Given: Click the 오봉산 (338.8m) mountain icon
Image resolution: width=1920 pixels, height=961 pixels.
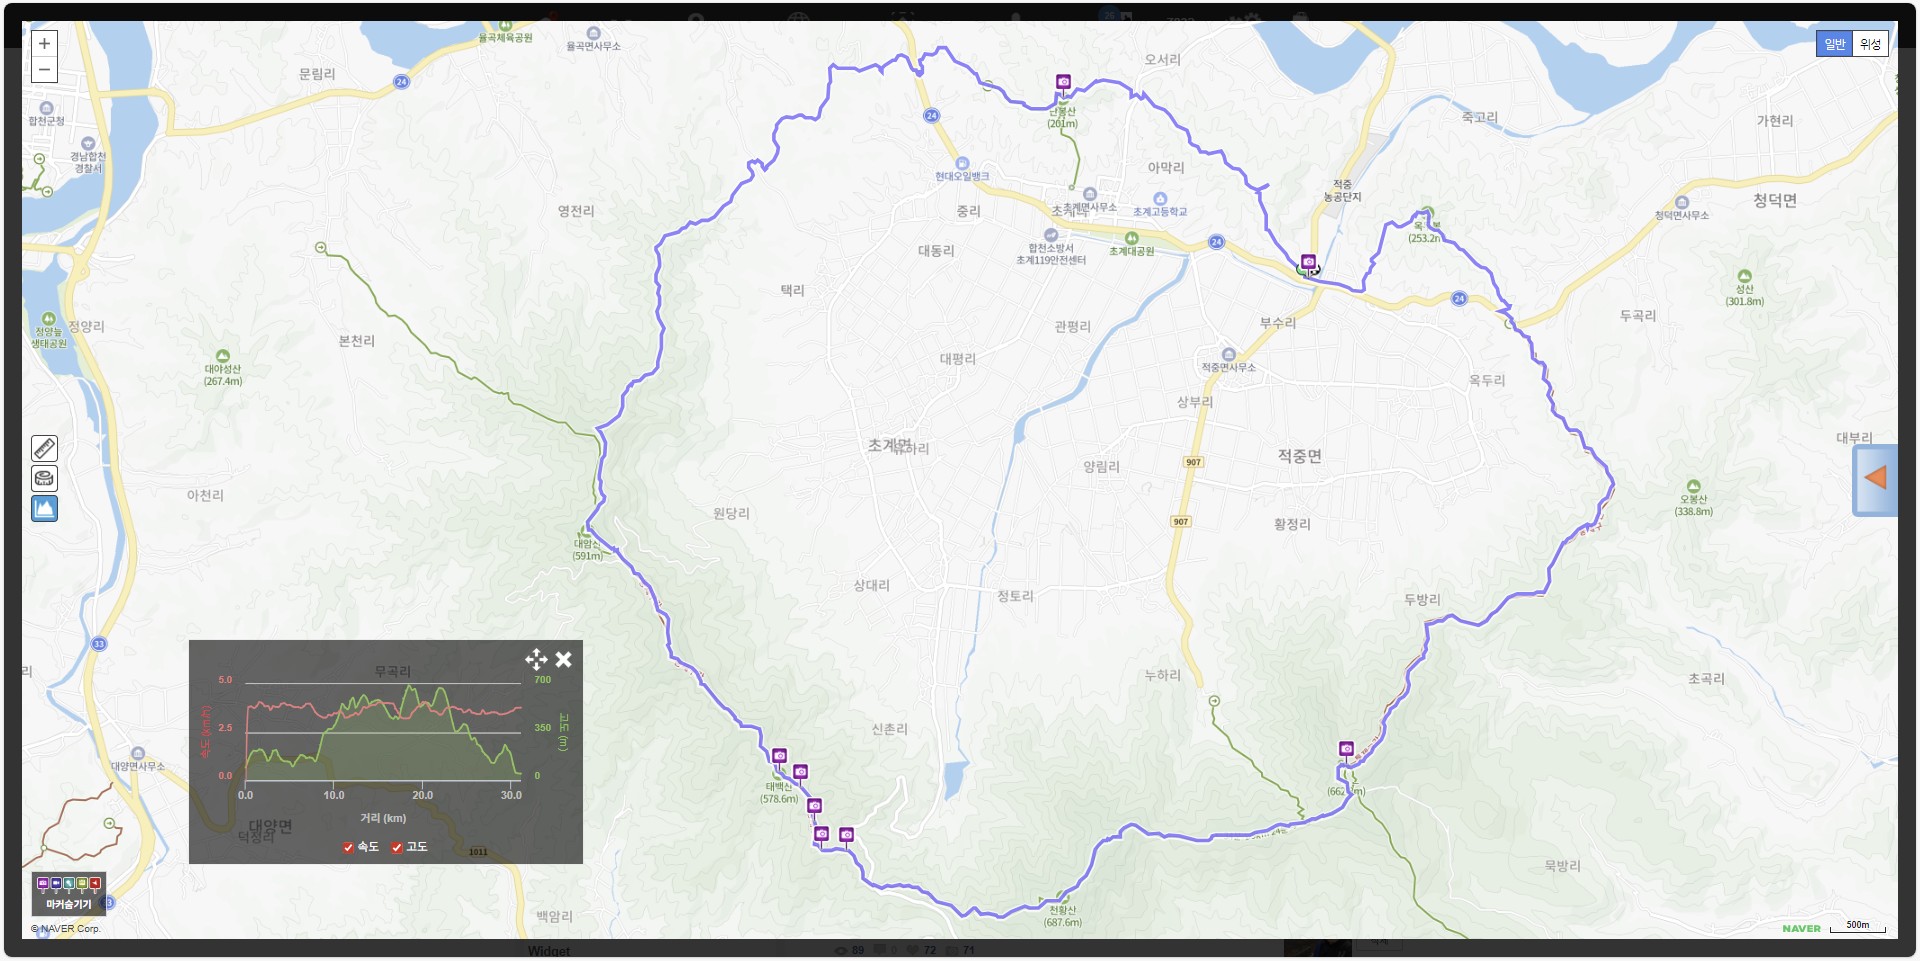Looking at the screenshot, I should point(1693,486).
